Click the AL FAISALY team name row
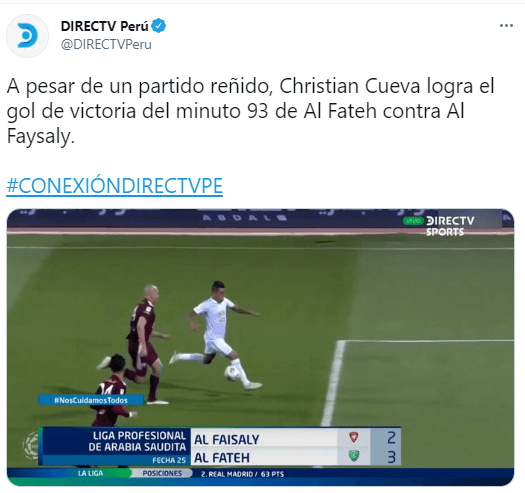 click(281, 438)
